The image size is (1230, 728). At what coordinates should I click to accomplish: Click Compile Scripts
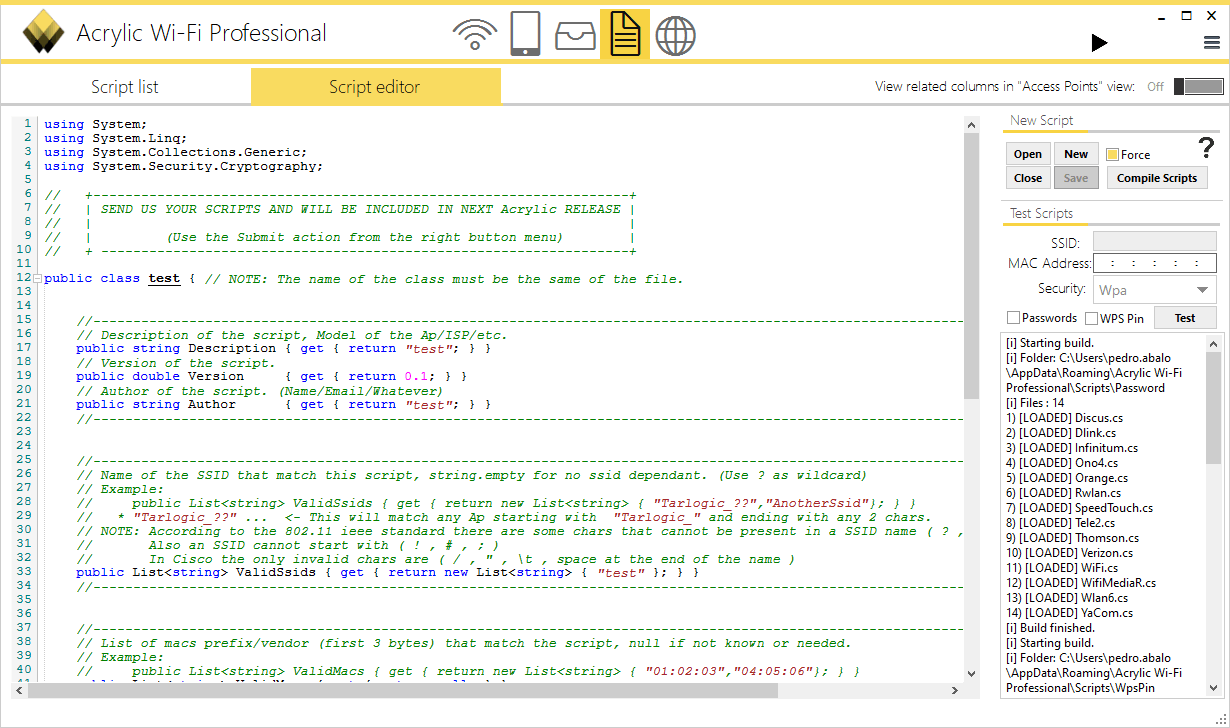[x=1157, y=178]
